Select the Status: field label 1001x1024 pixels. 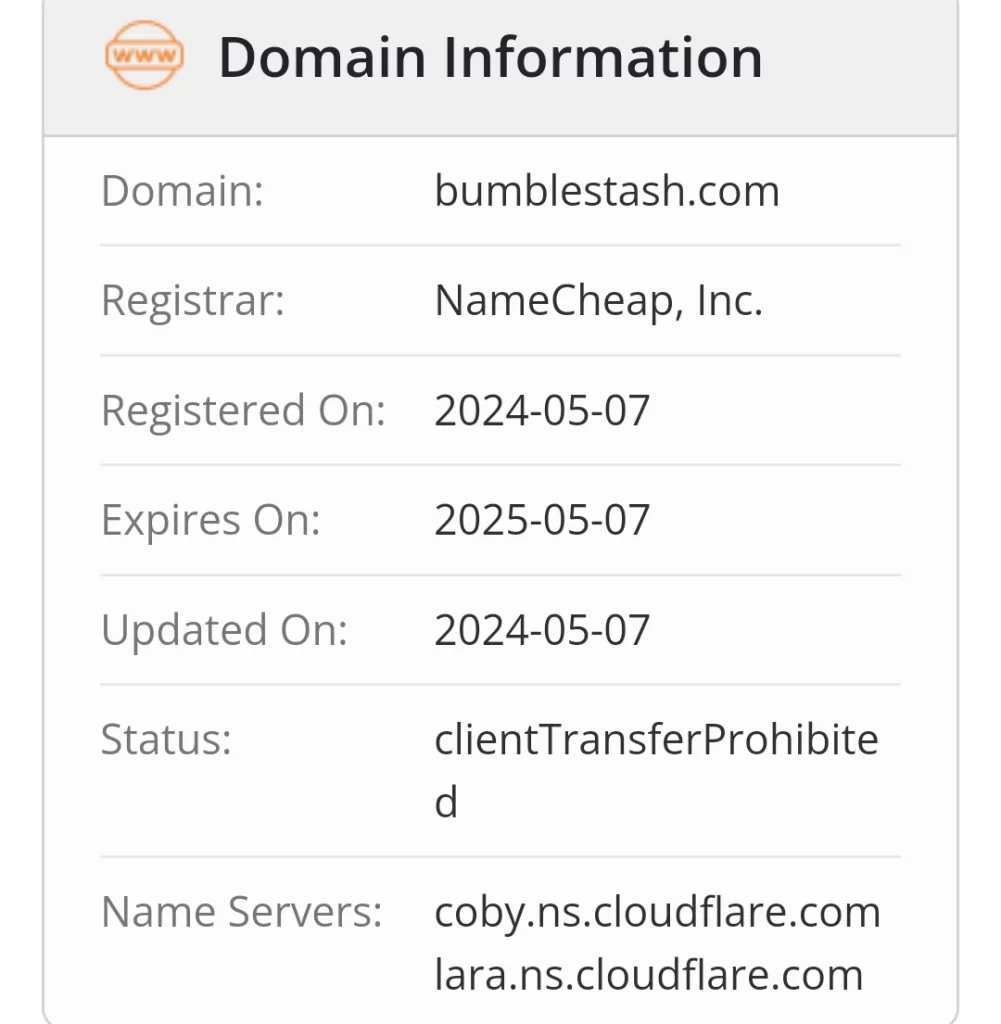click(x=166, y=740)
